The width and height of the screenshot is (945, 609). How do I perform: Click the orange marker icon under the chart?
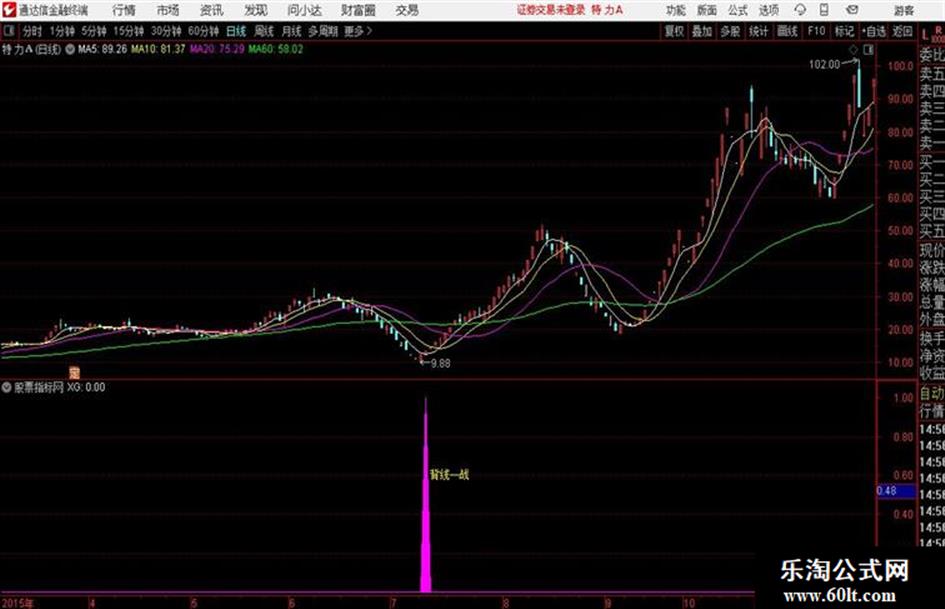tap(74, 373)
